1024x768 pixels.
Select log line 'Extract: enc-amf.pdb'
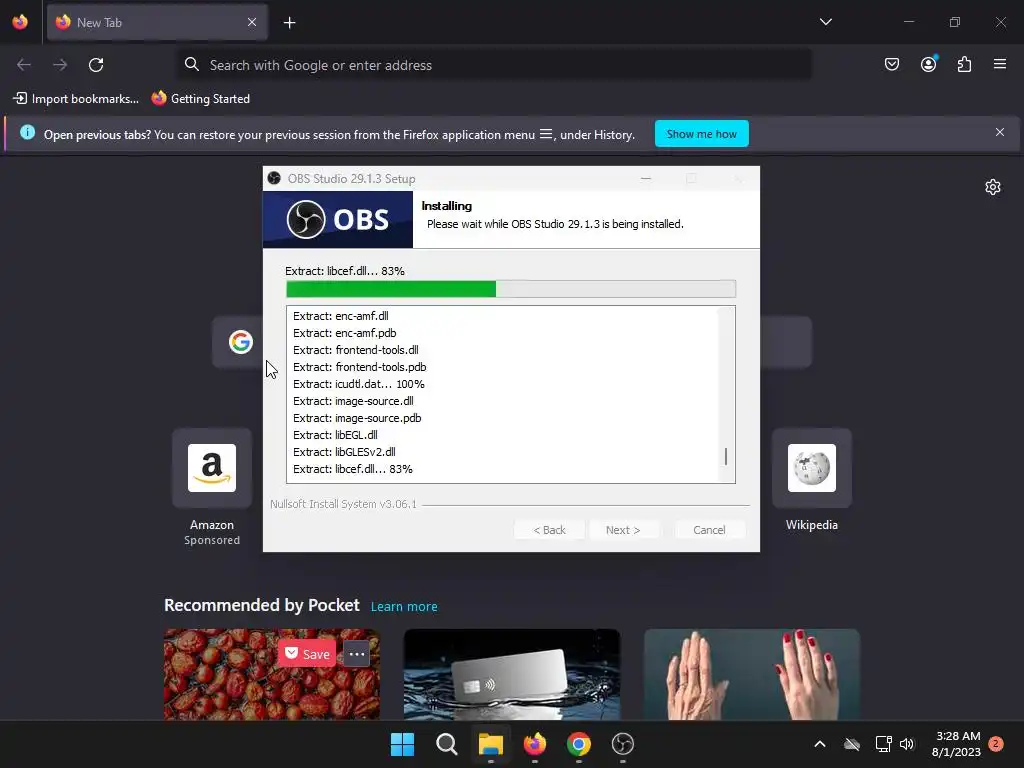click(x=344, y=333)
